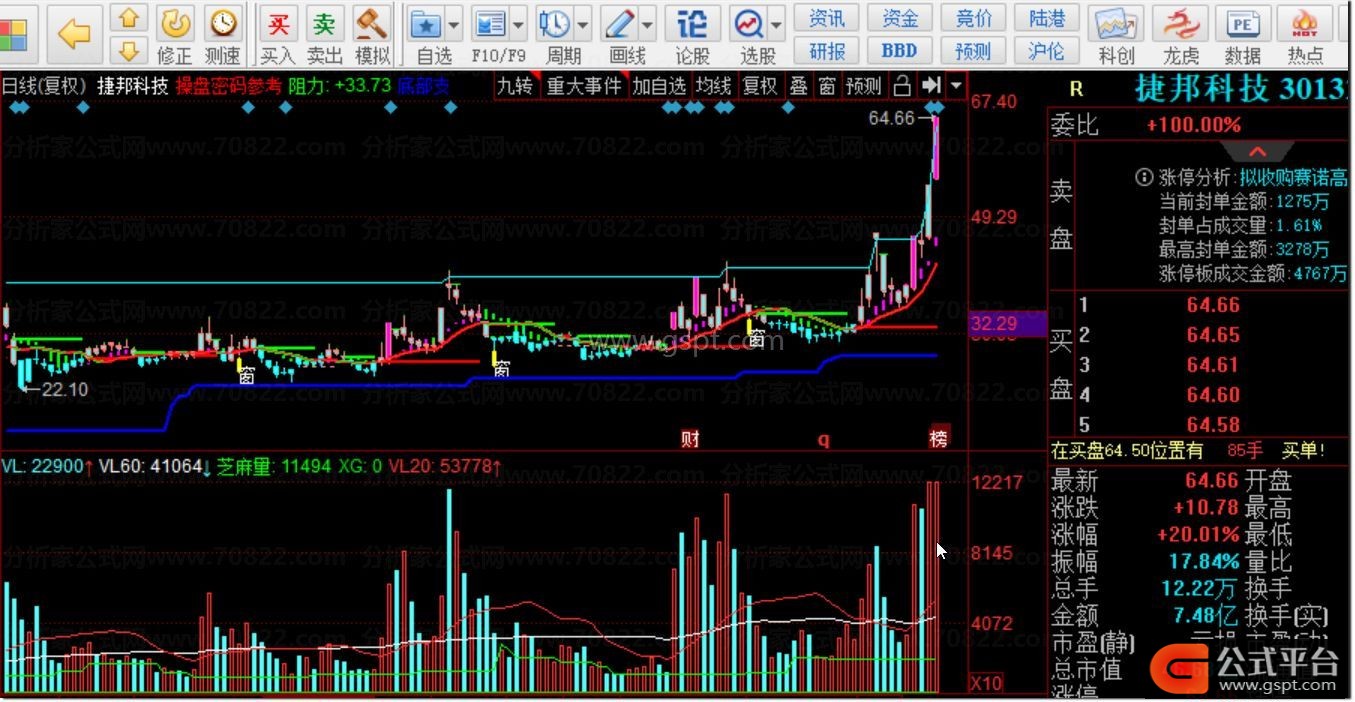Click the F10/F9 info icon
The width and height of the screenshot is (1355, 702).
point(490,34)
